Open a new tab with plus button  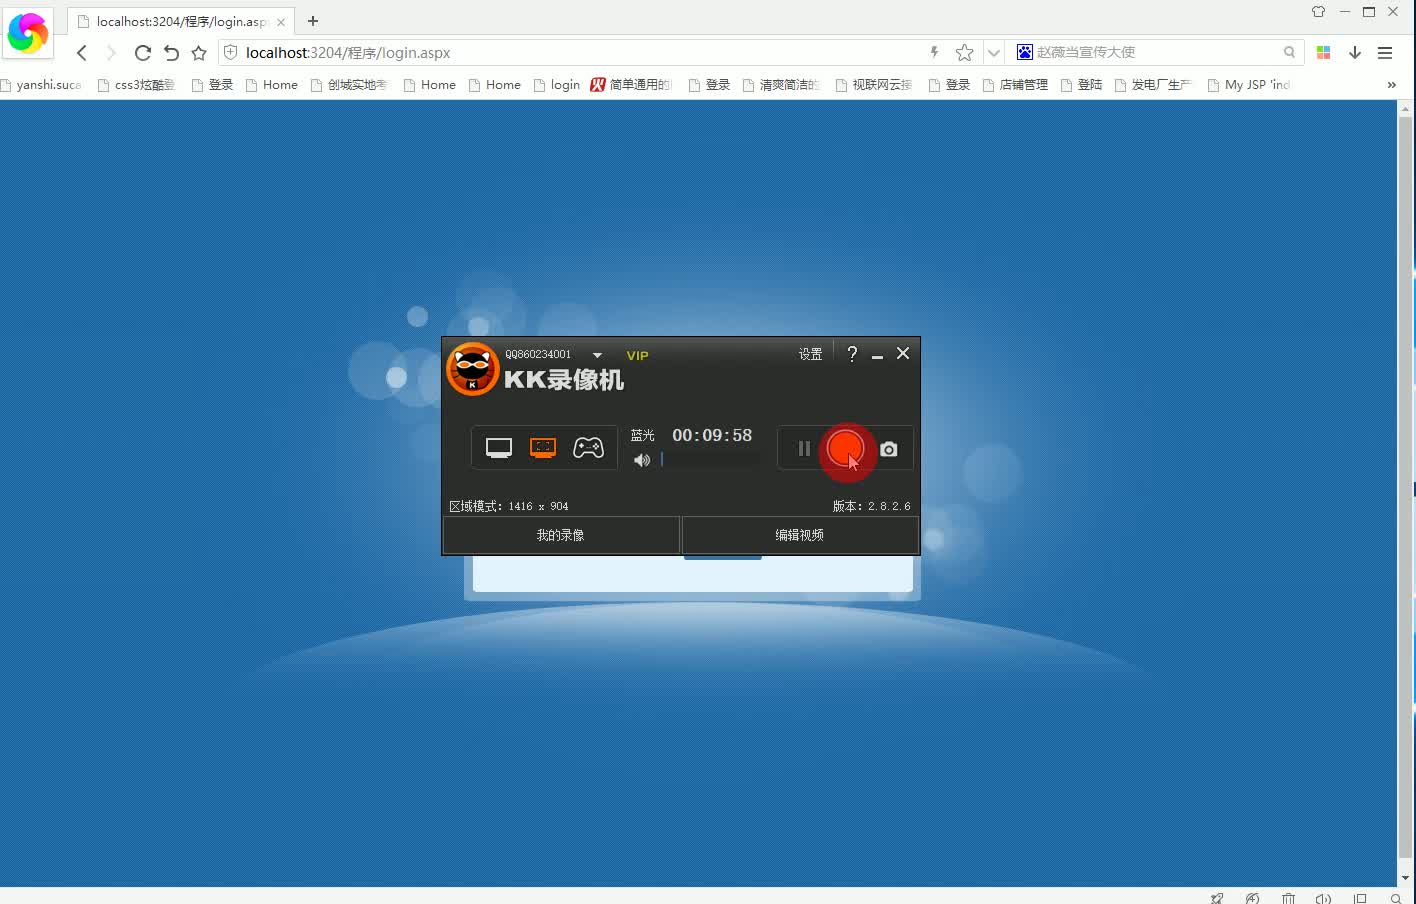click(313, 21)
